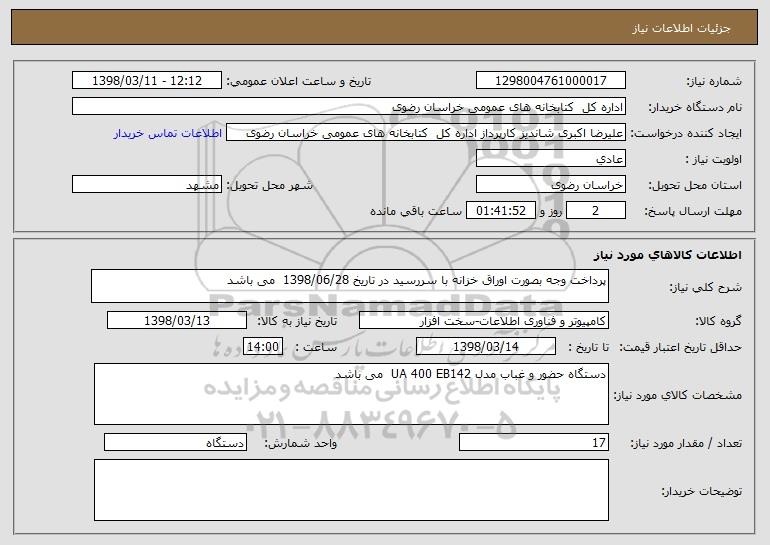
Task: Click the remaining days field showing 2
Action: pos(596,211)
